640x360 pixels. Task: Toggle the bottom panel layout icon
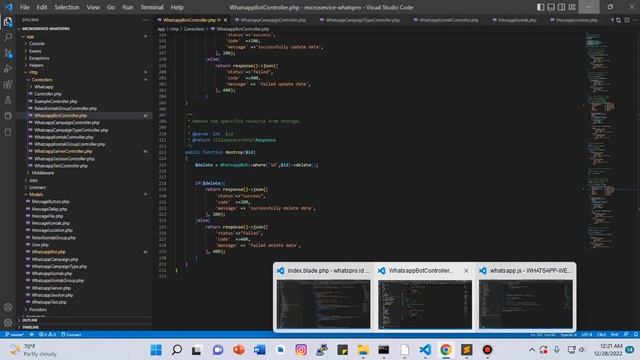click(551, 7)
